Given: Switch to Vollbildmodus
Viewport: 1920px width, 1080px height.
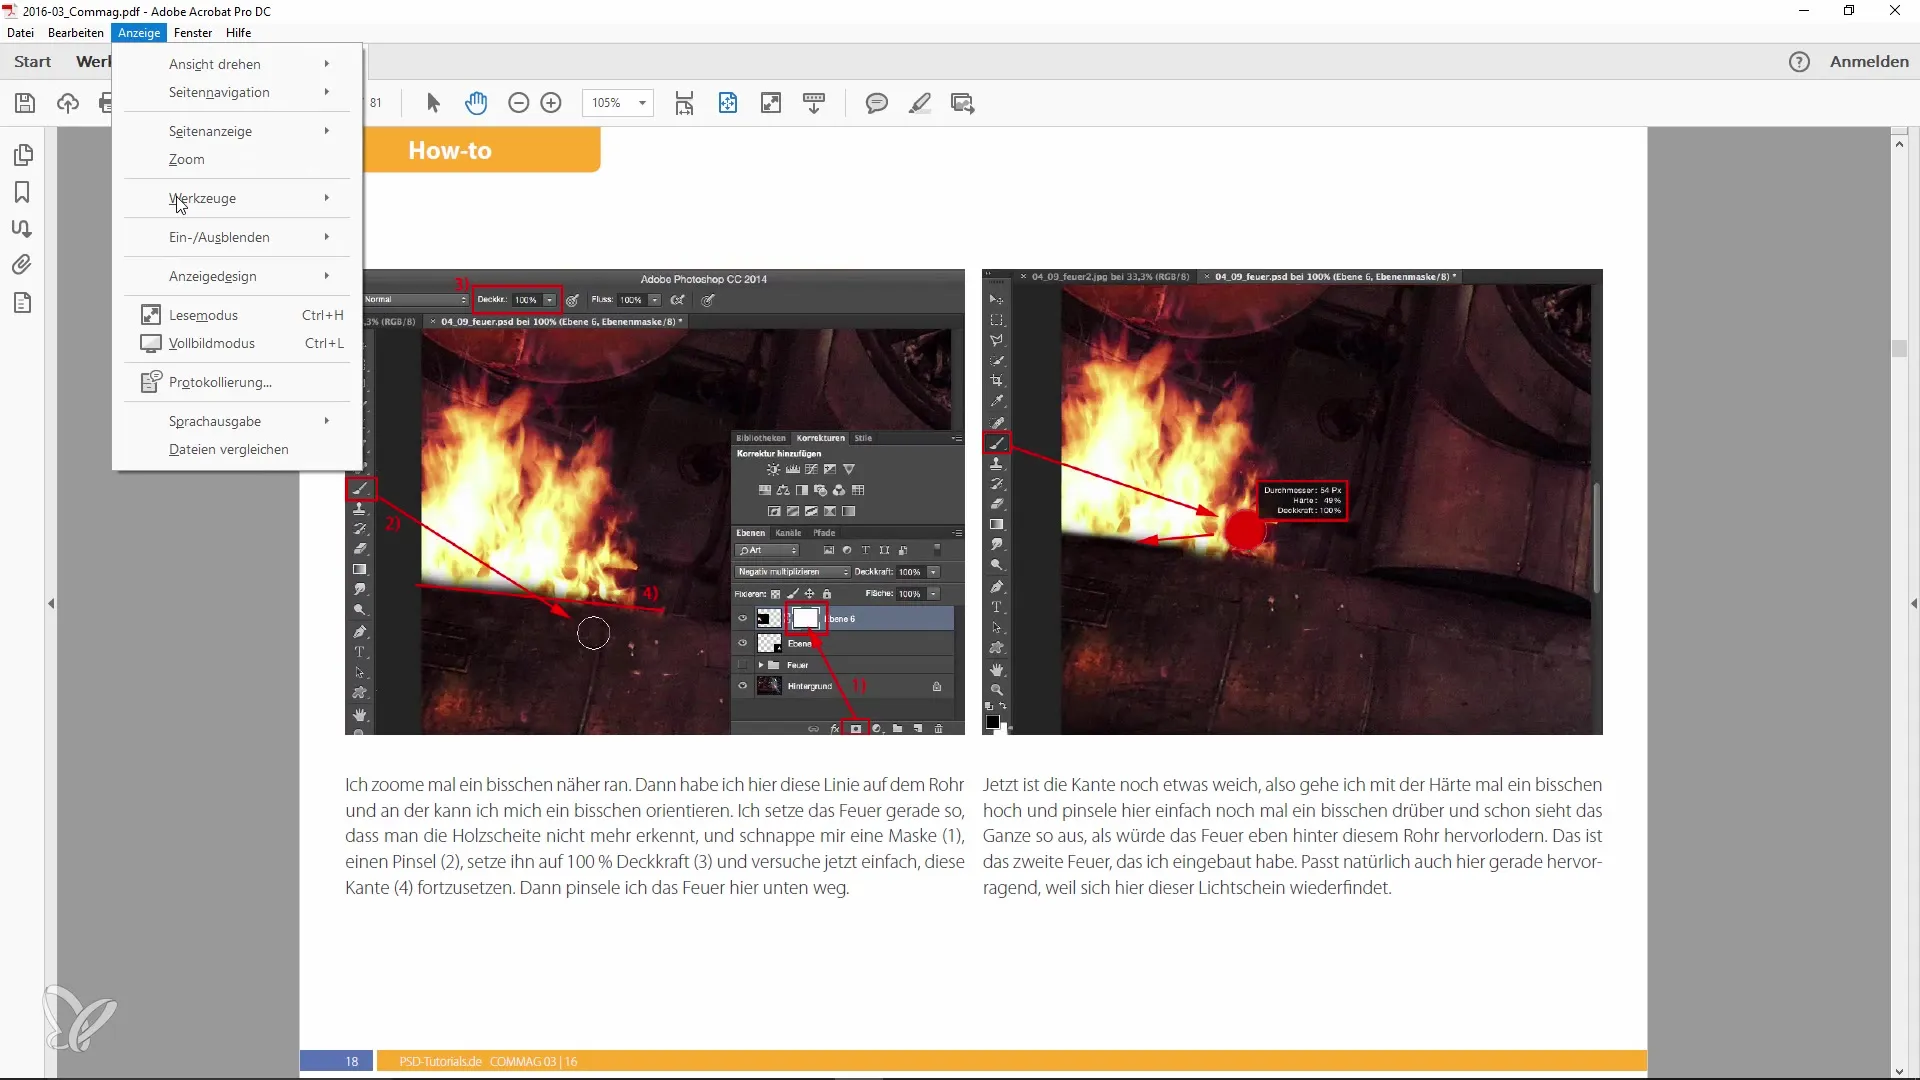Looking at the screenshot, I should coord(237,343).
